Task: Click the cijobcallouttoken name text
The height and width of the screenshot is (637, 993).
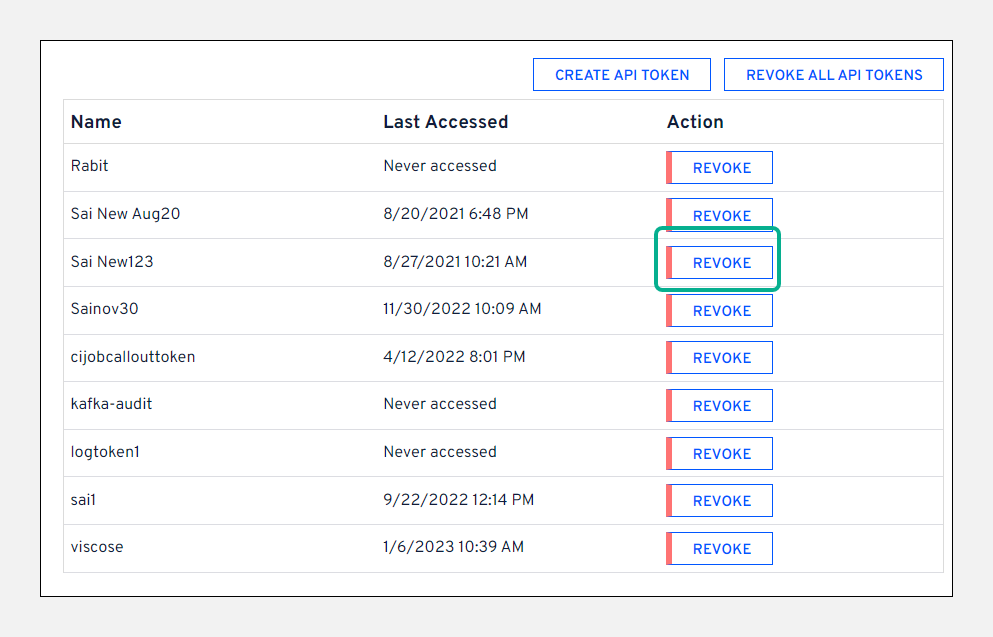Action: point(133,357)
